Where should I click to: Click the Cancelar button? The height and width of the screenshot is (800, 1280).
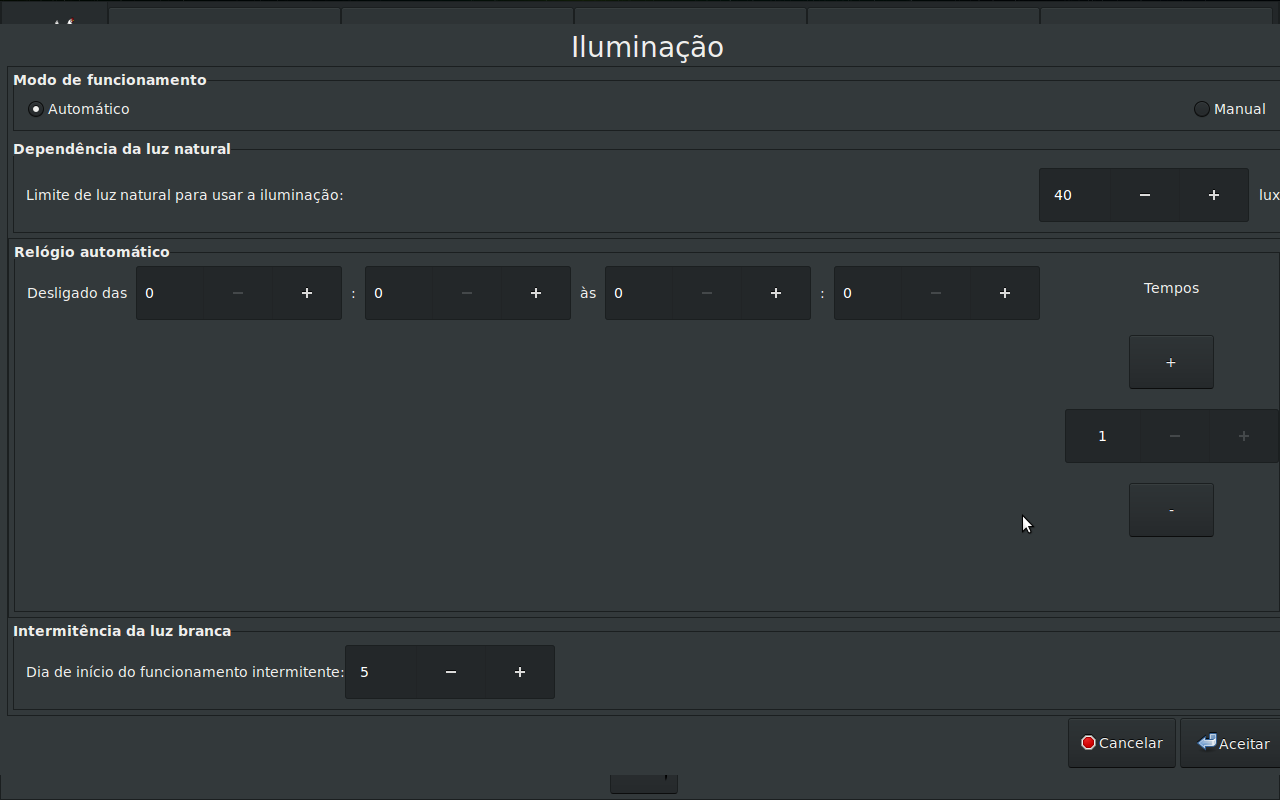click(x=1122, y=743)
